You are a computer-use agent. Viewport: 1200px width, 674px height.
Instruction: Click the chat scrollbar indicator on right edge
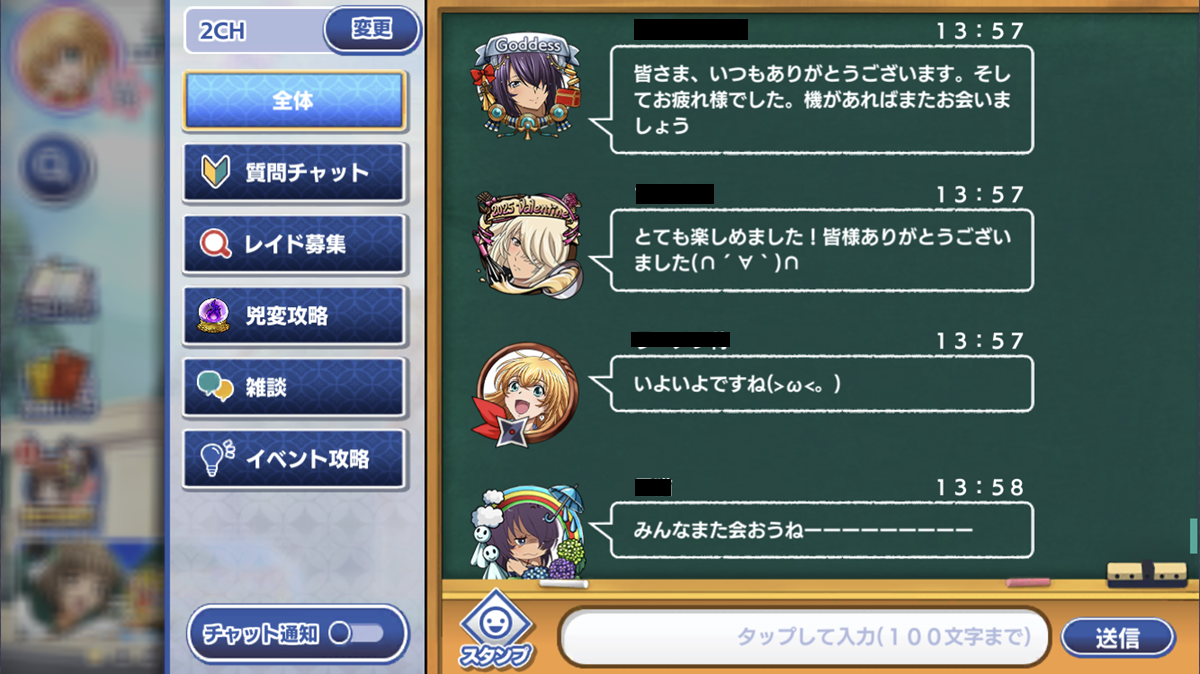click(x=1193, y=536)
